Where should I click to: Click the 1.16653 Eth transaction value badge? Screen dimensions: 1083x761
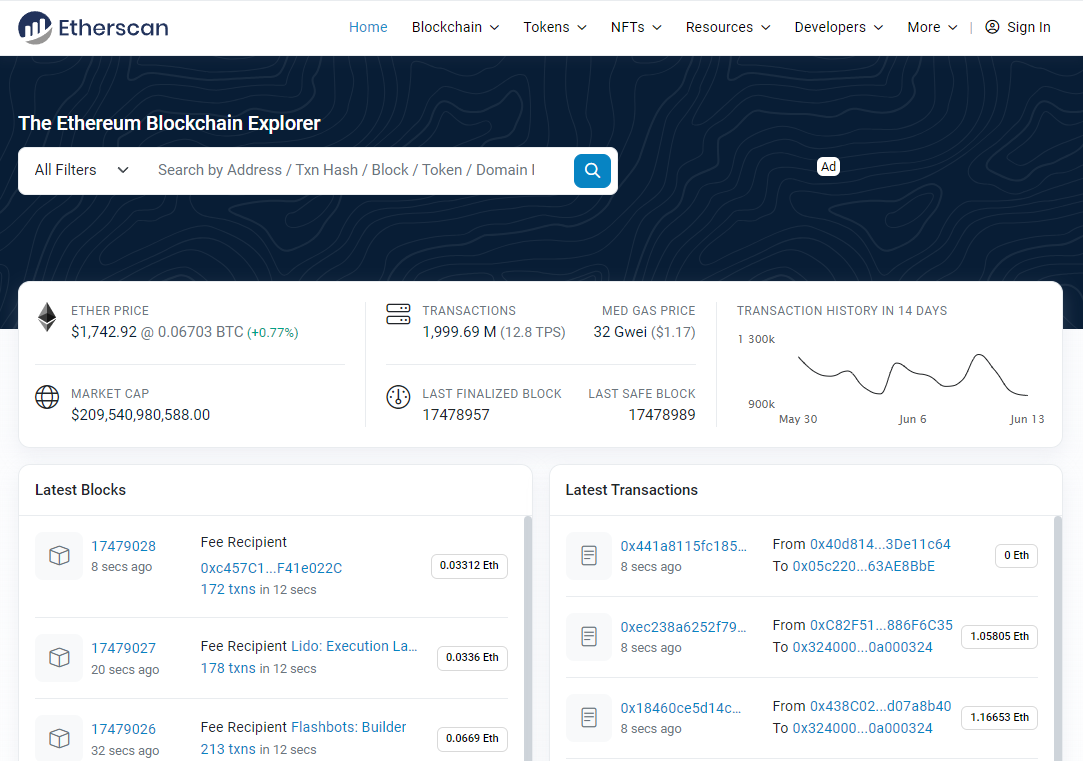pyautogui.click(x=999, y=717)
